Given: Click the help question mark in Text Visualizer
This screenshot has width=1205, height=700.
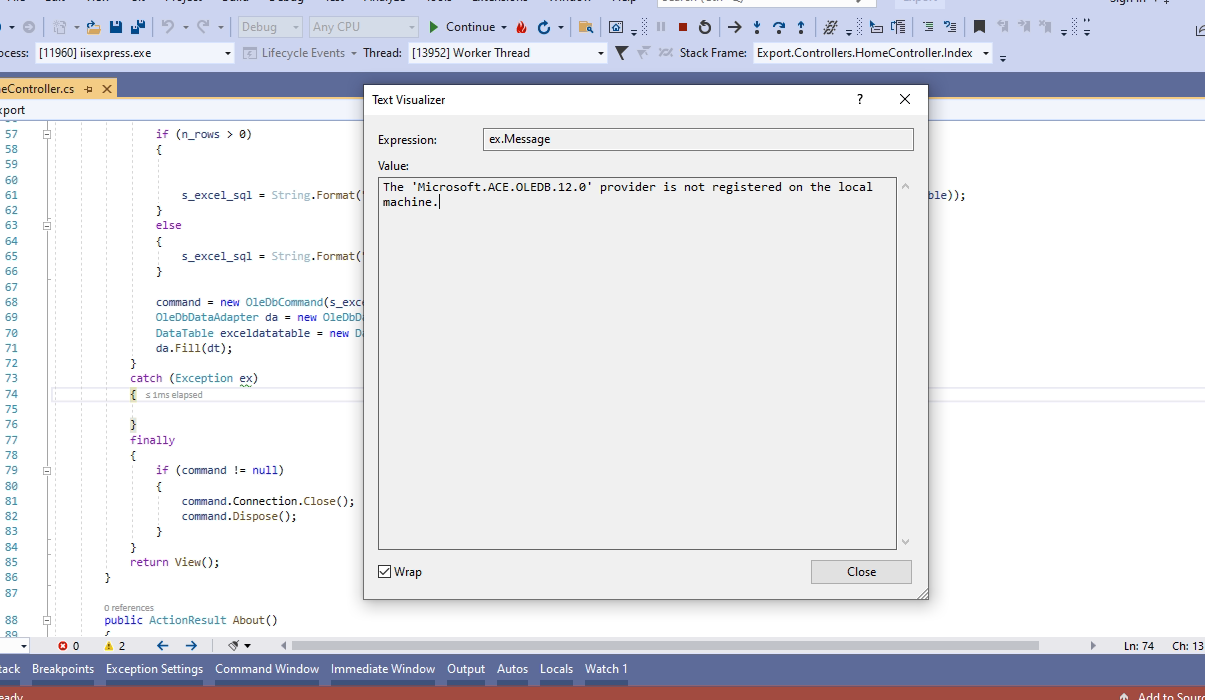Looking at the screenshot, I should click(x=860, y=99).
